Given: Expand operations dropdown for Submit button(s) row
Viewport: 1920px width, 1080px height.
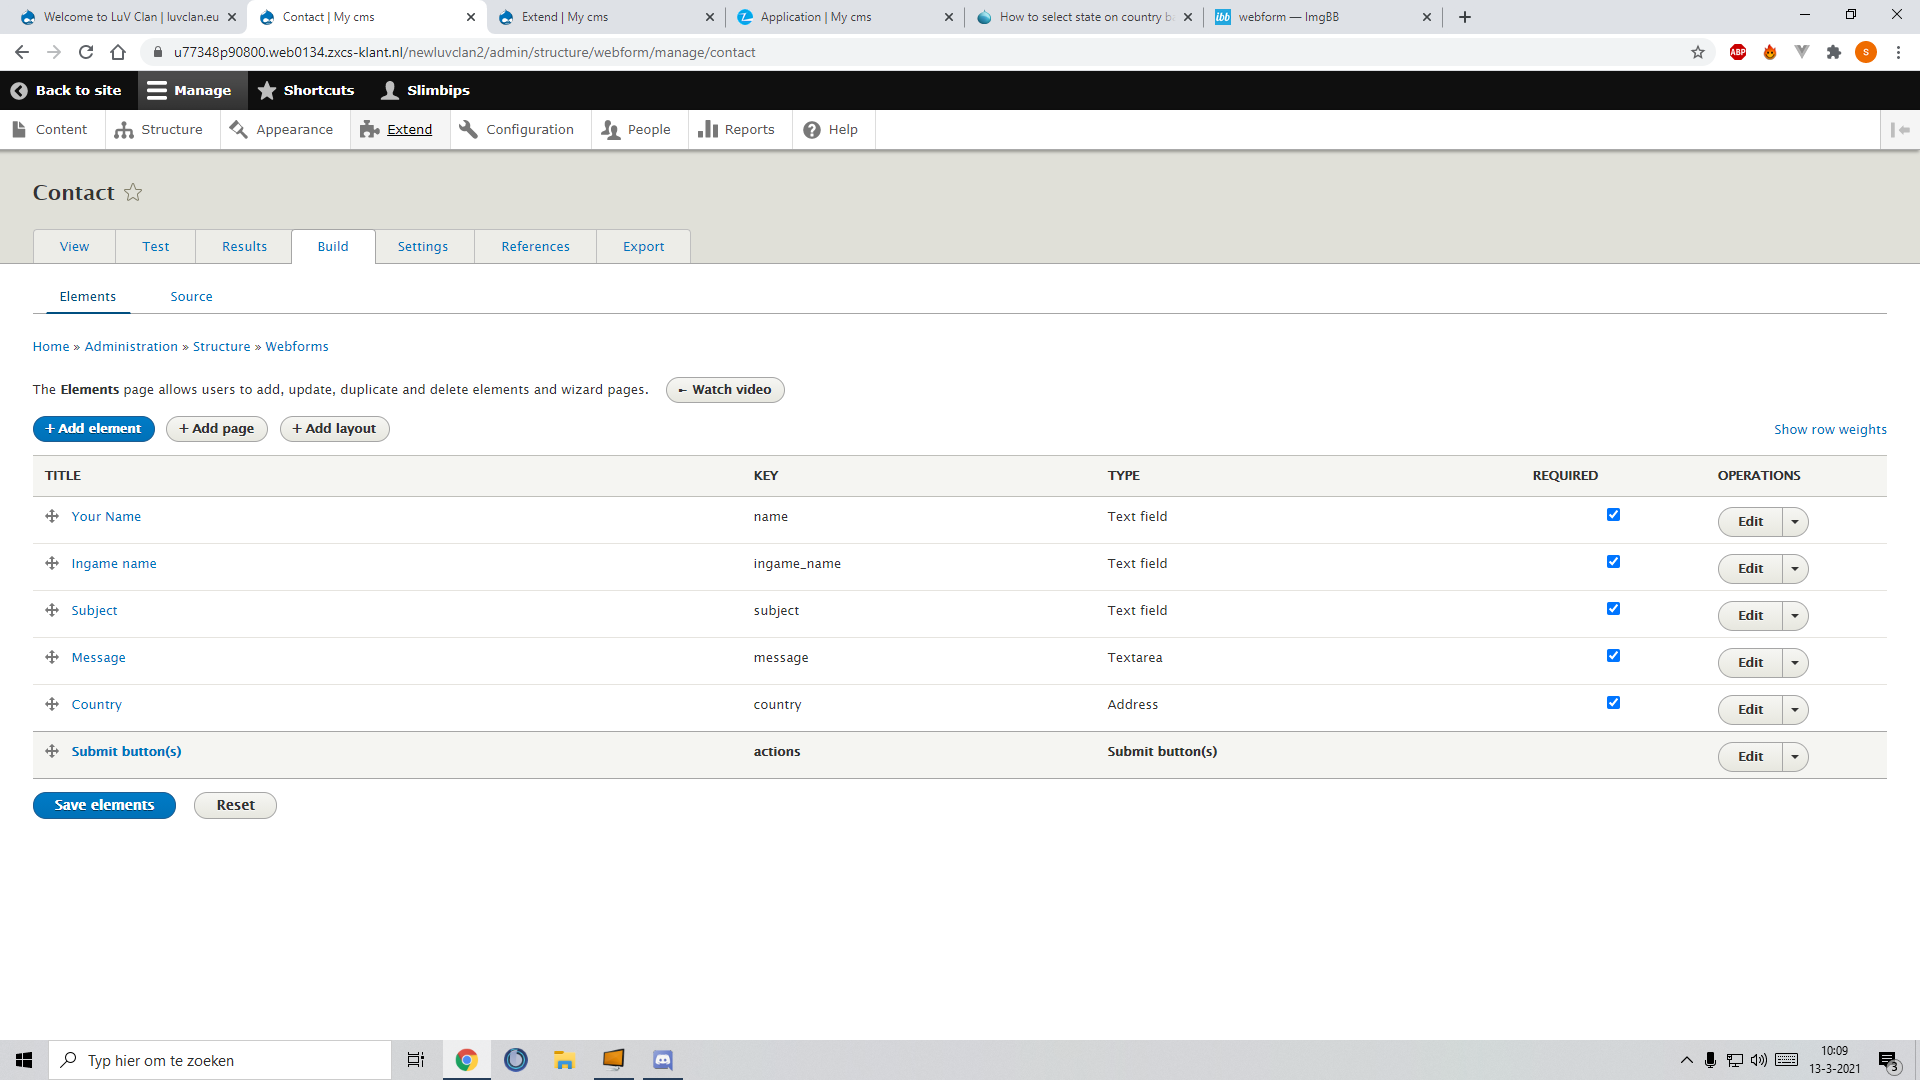Looking at the screenshot, I should pos(1795,757).
